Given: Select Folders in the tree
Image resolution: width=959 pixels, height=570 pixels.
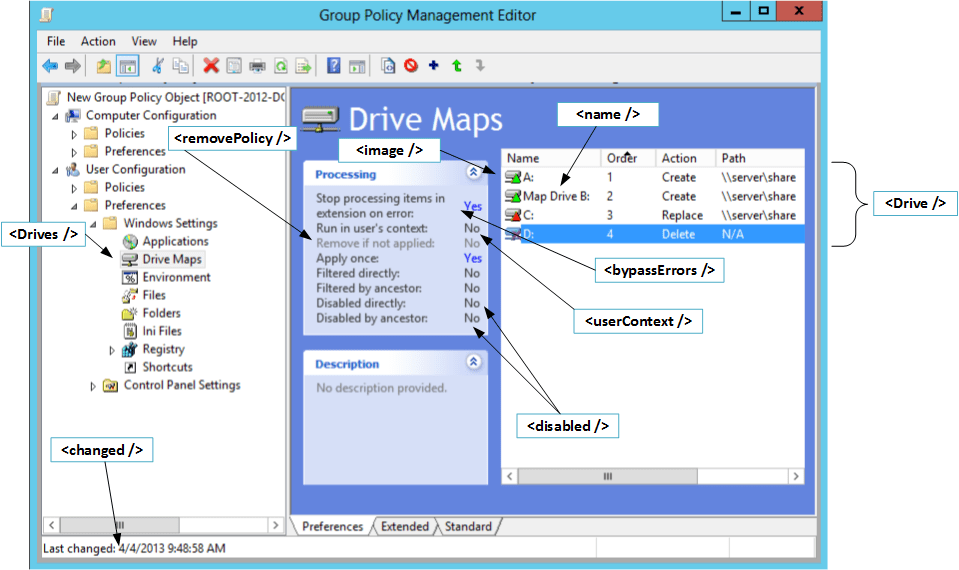Looking at the screenshot, I should (x=161, y=313).
